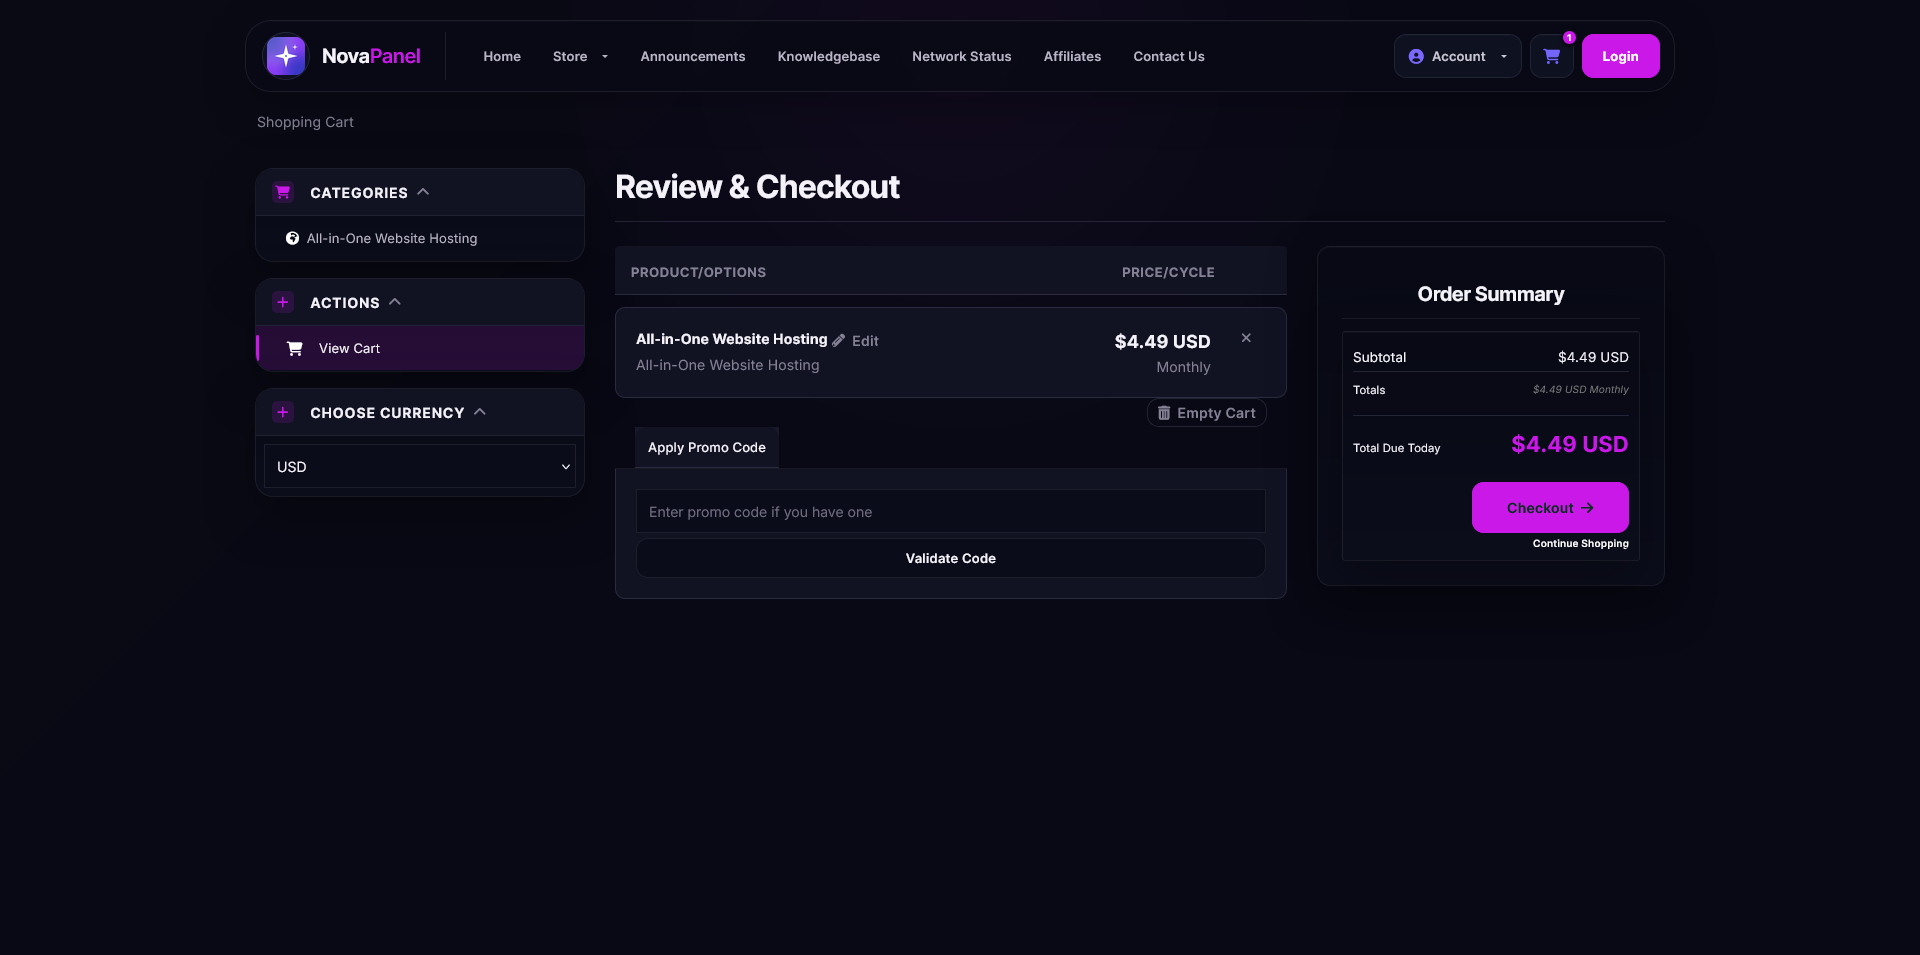Click the cart icon beside CATEGORIES
The height and width of the screenshot is (955, 1920).
pos(283,192)
